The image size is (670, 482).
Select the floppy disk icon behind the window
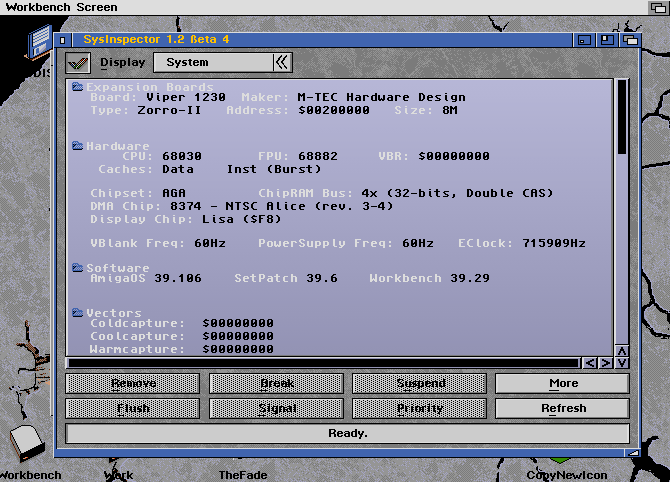(x=40, y=43)
